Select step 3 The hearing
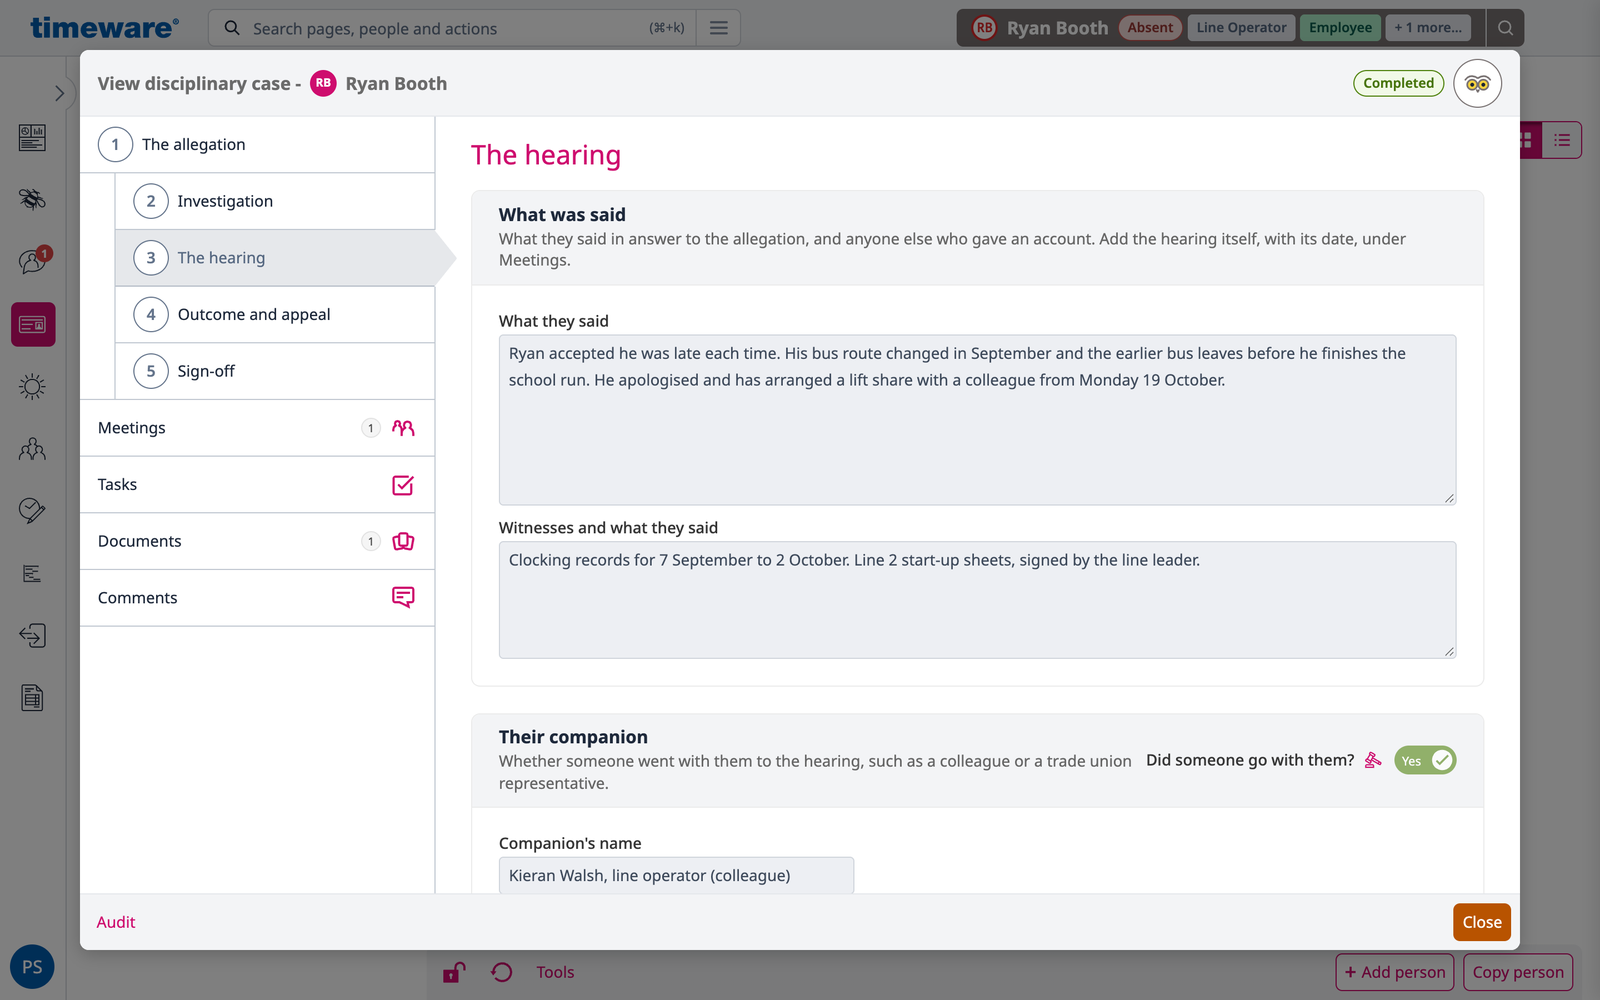This screenshot has width=1600, height=1000. (x=275, y=258)
